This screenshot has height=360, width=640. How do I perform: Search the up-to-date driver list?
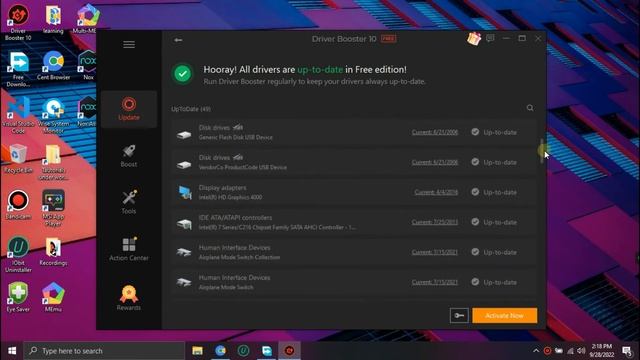point(530,108)
